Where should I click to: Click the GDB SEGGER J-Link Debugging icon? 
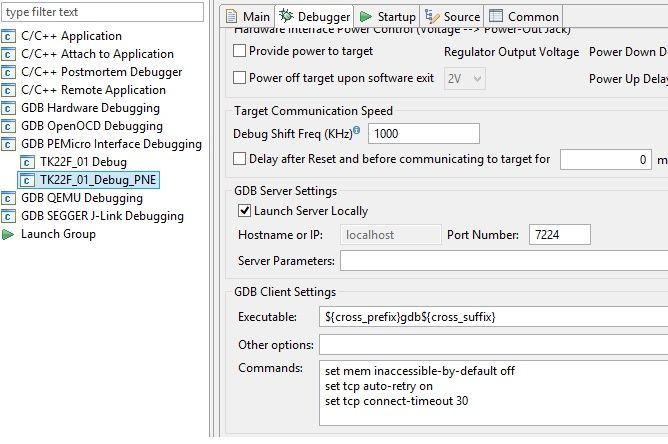pyautogui.click(x=9, y=216)
